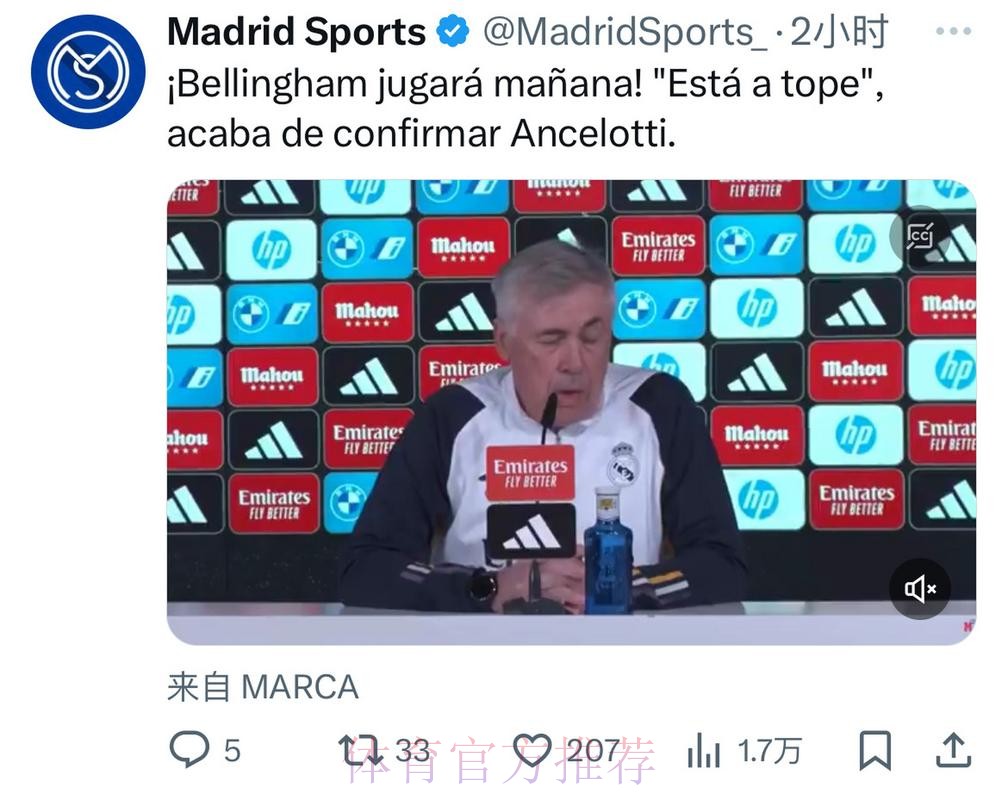Open the Madrid Sports profile avatar
The width and height of the screenshot is (1008, 800).
point(88,71)
